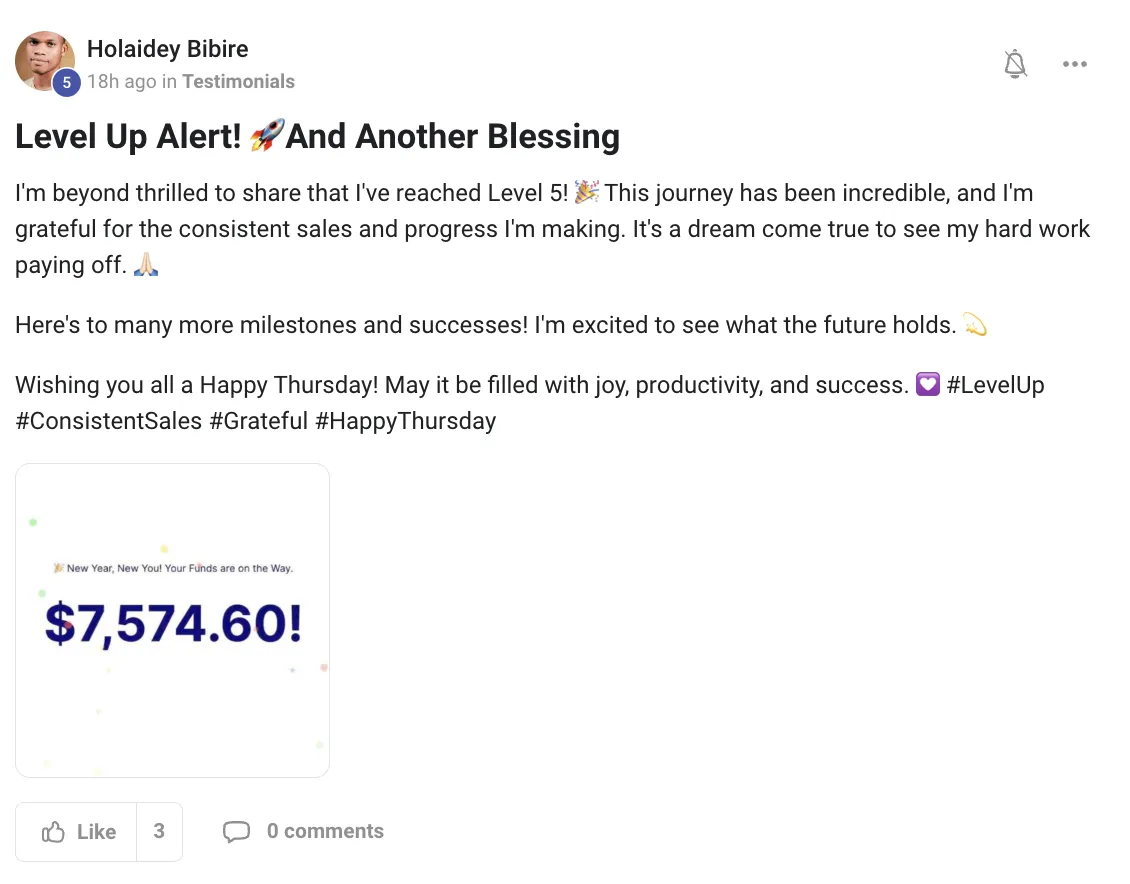Click Holaidey Bibire's profile avatar
Viewport: 1130px width, 884px height.
44,60
